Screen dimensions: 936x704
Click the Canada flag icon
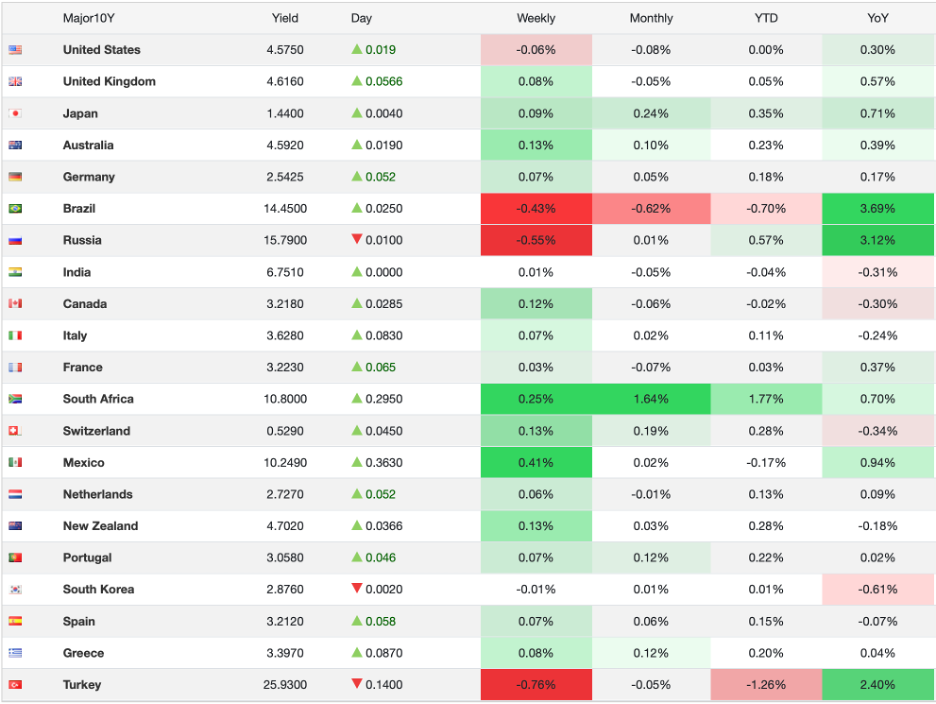15,304
